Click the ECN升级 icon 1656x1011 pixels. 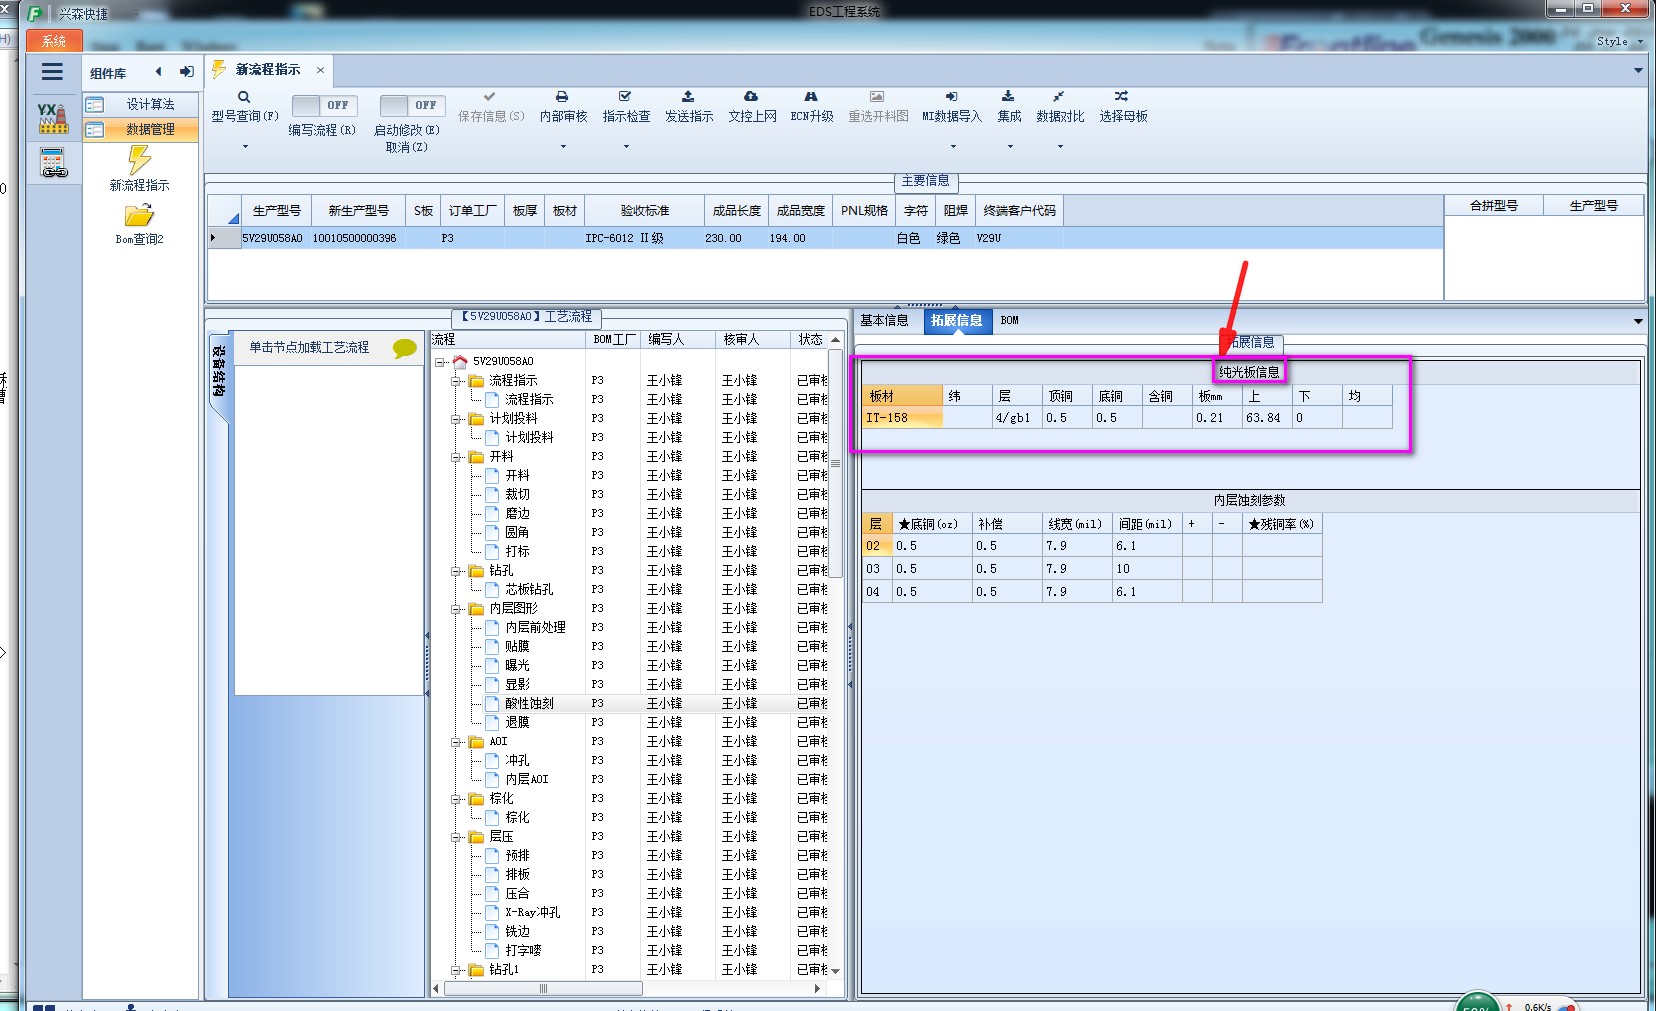[811, 97]
